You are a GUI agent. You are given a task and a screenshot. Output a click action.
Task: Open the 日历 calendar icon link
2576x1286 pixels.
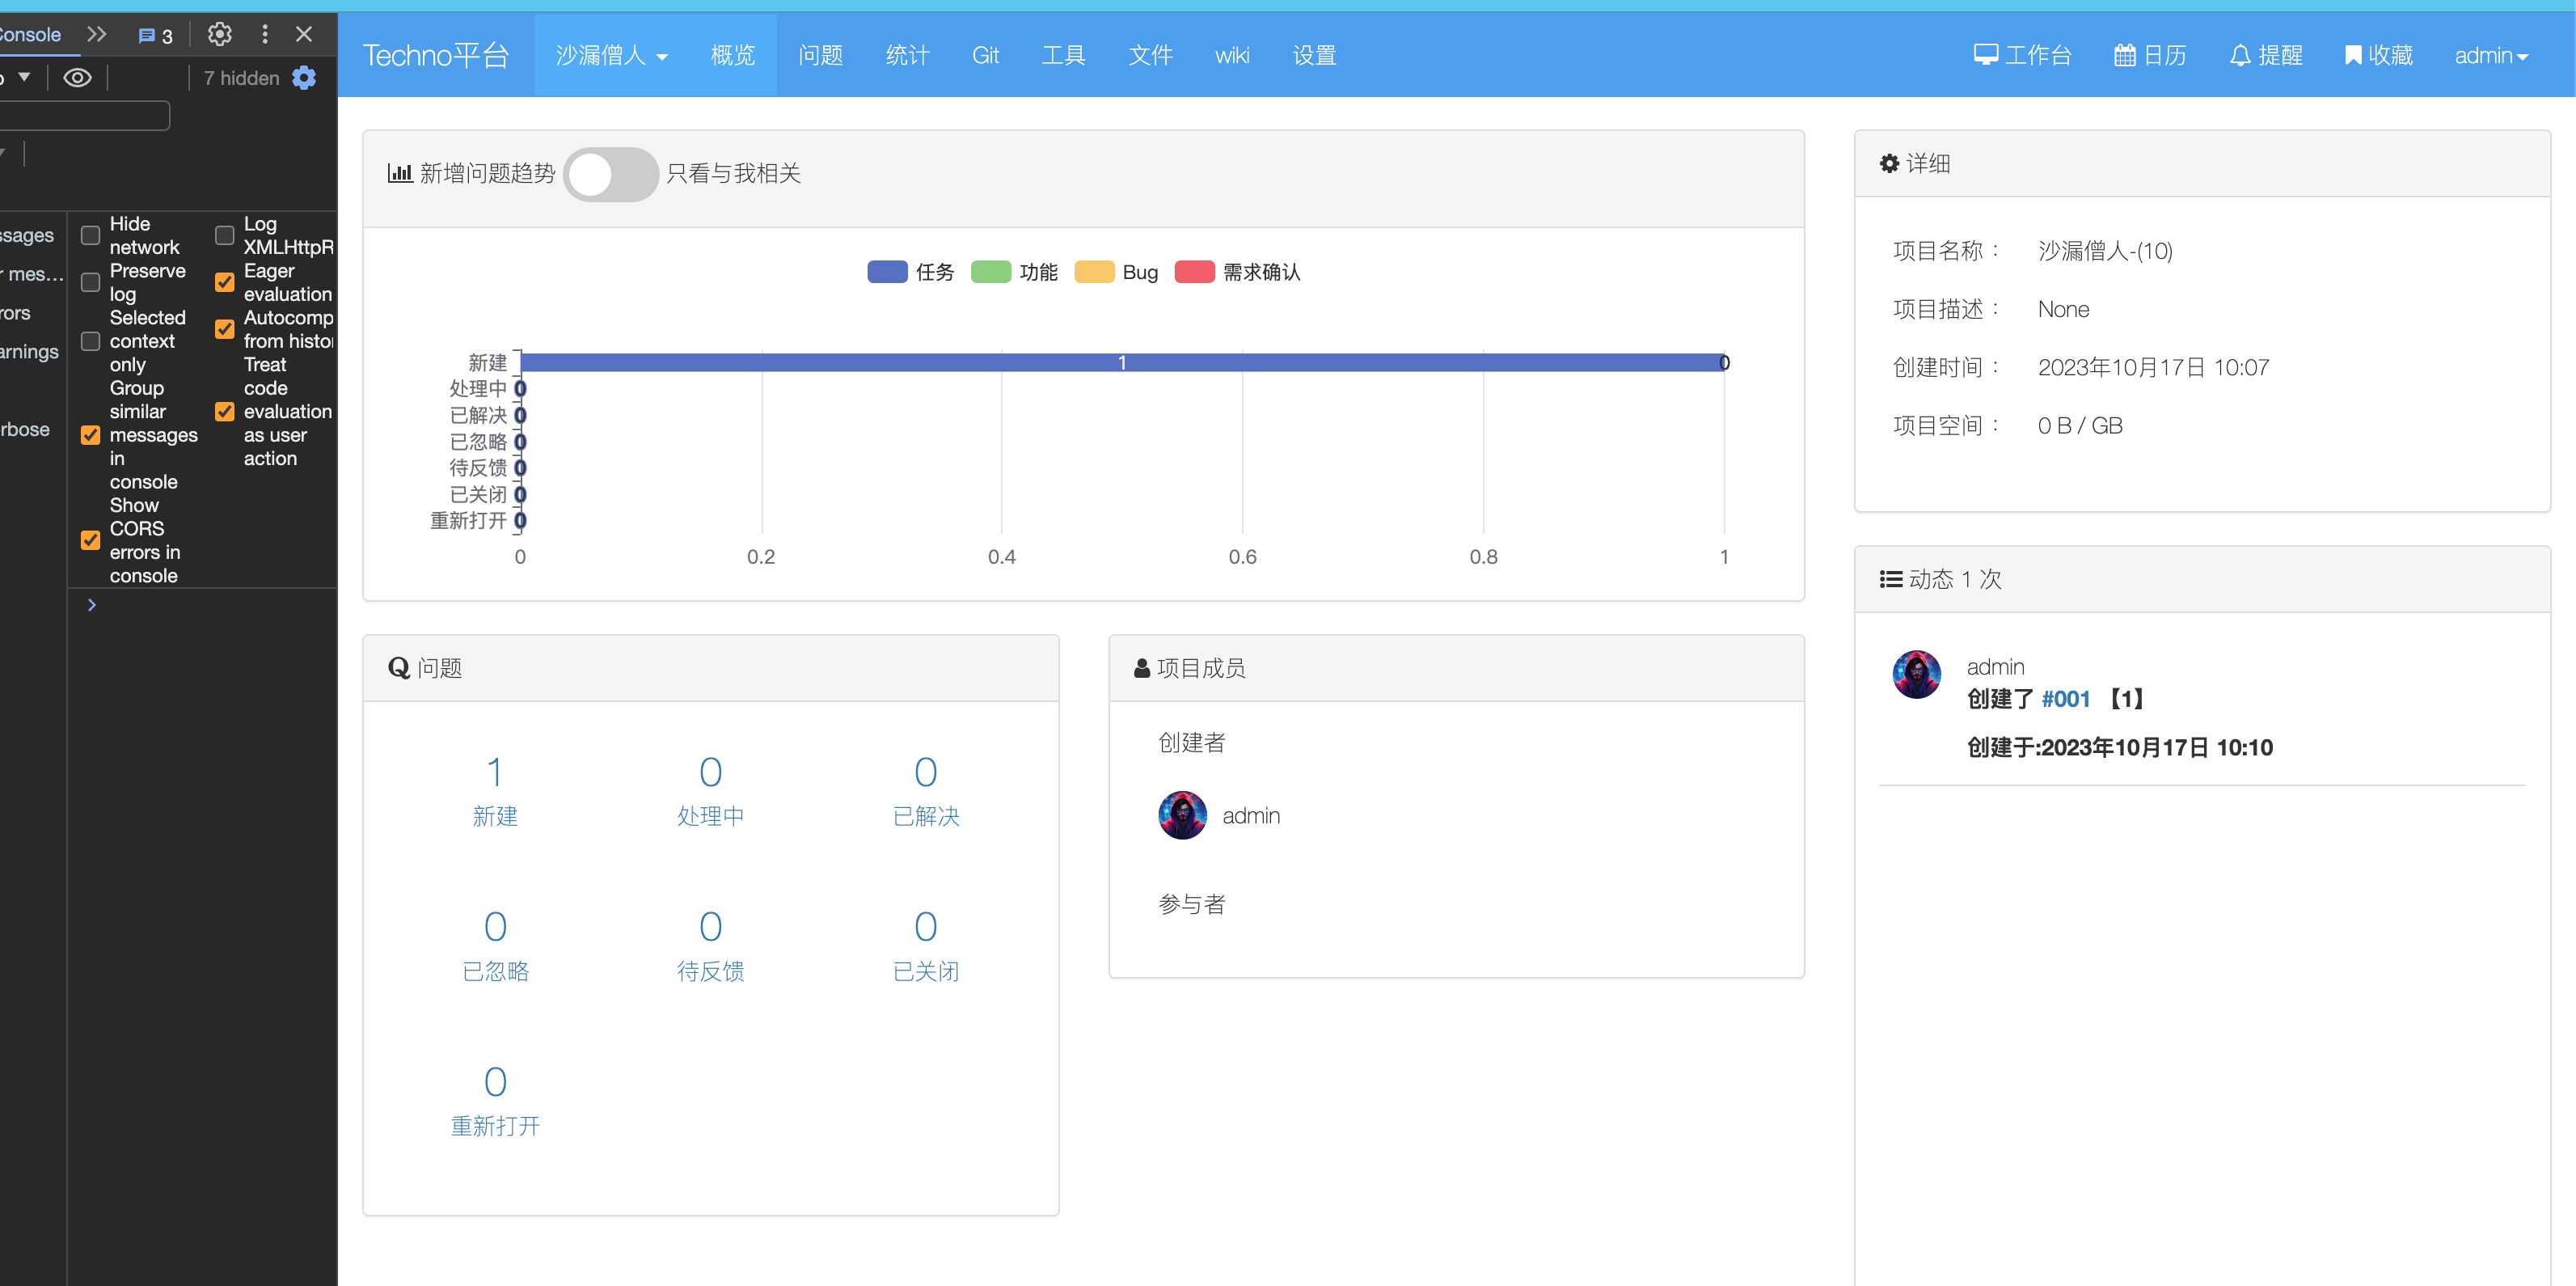click(x=2125, y=55)
